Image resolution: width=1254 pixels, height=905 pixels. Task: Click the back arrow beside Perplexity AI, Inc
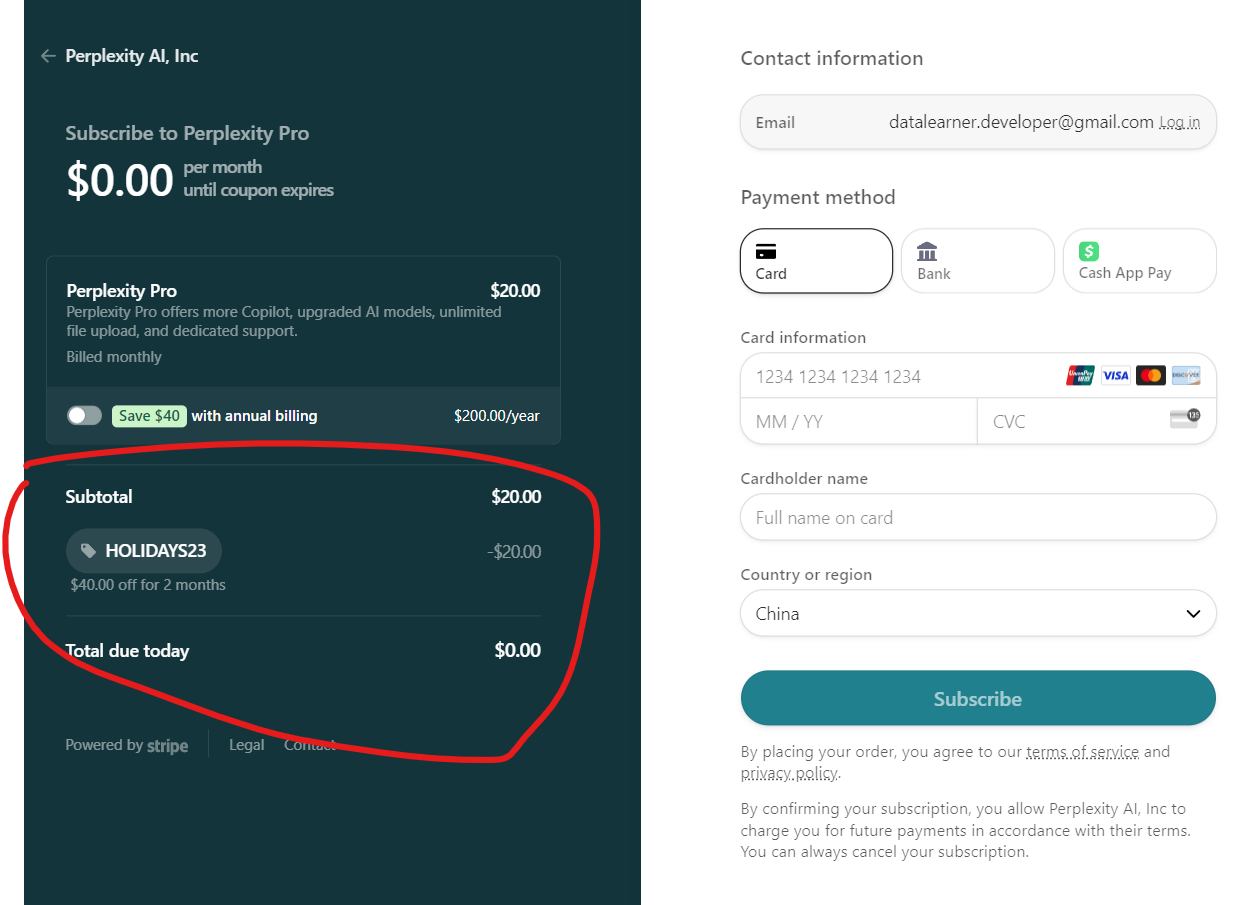(48, 56)
